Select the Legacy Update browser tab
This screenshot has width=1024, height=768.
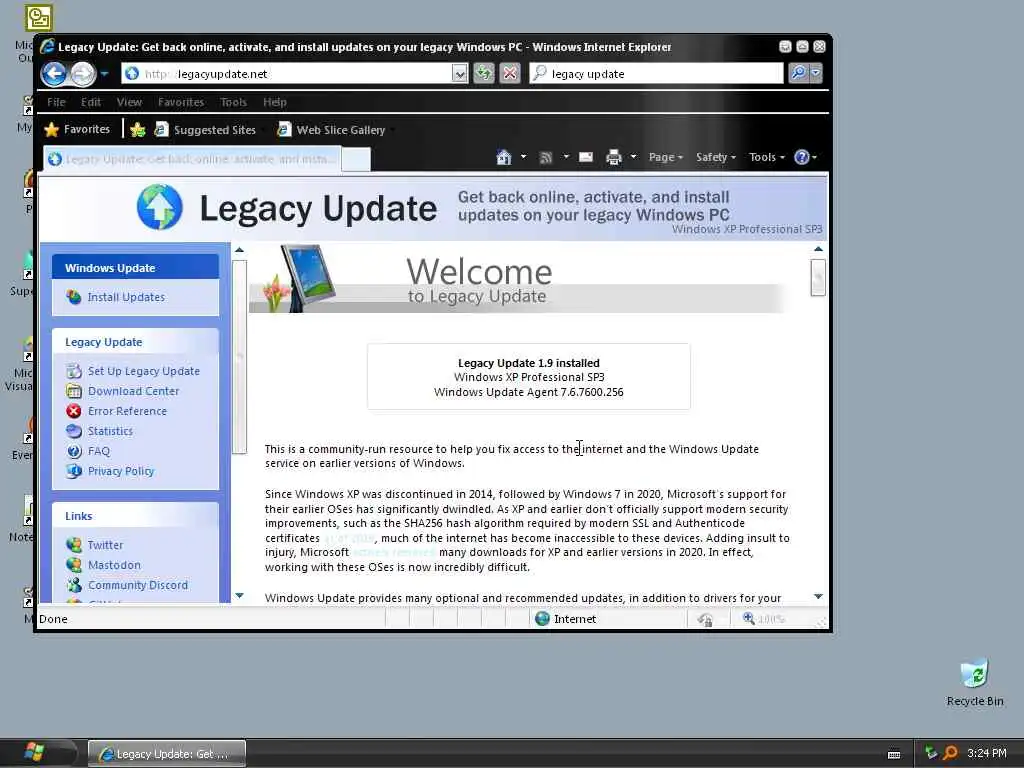(192, 159)
